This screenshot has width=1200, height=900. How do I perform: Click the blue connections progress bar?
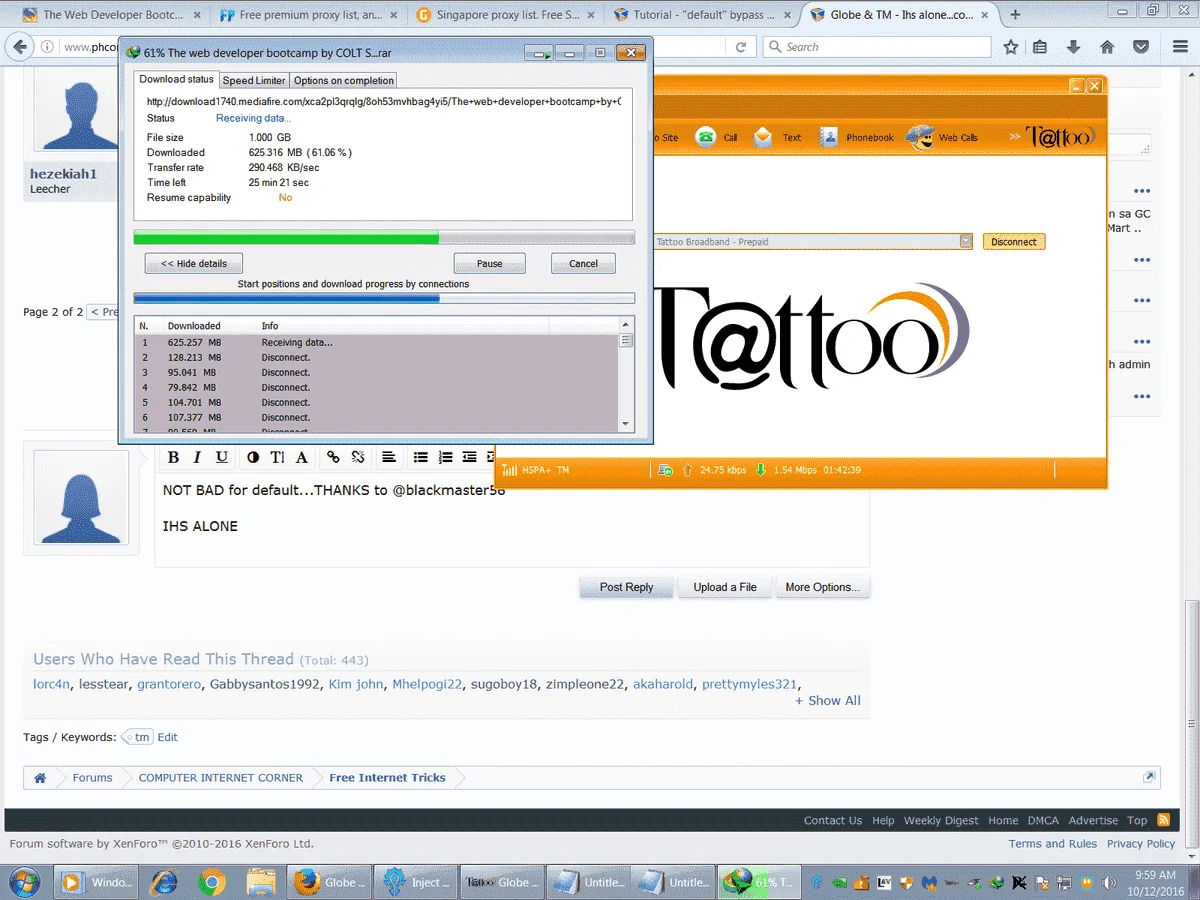(x=384, y=298)
